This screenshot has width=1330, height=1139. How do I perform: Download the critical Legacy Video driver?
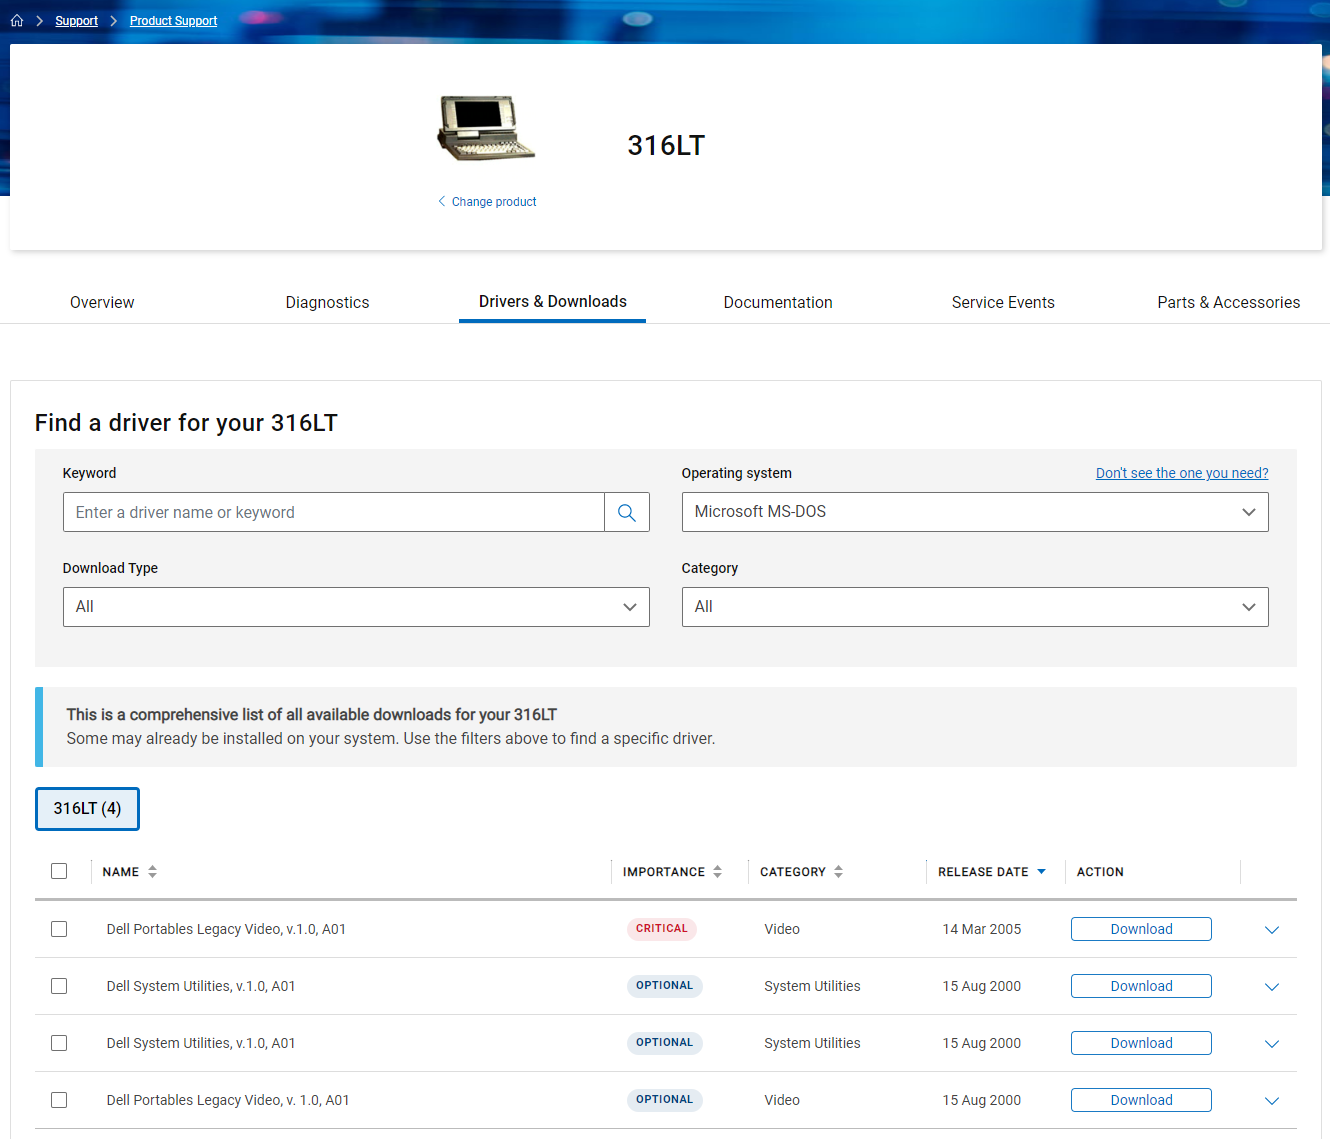click(1140, 929)
